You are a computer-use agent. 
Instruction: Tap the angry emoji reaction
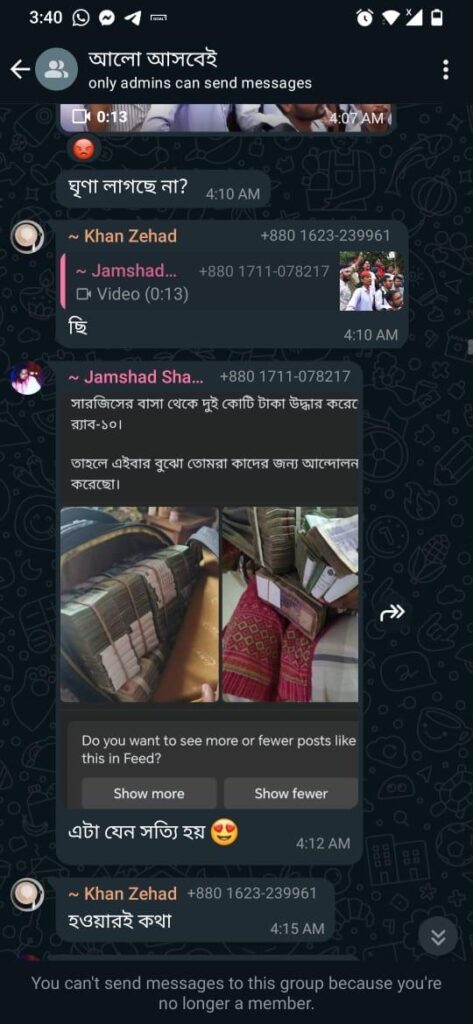click(83, 150)
